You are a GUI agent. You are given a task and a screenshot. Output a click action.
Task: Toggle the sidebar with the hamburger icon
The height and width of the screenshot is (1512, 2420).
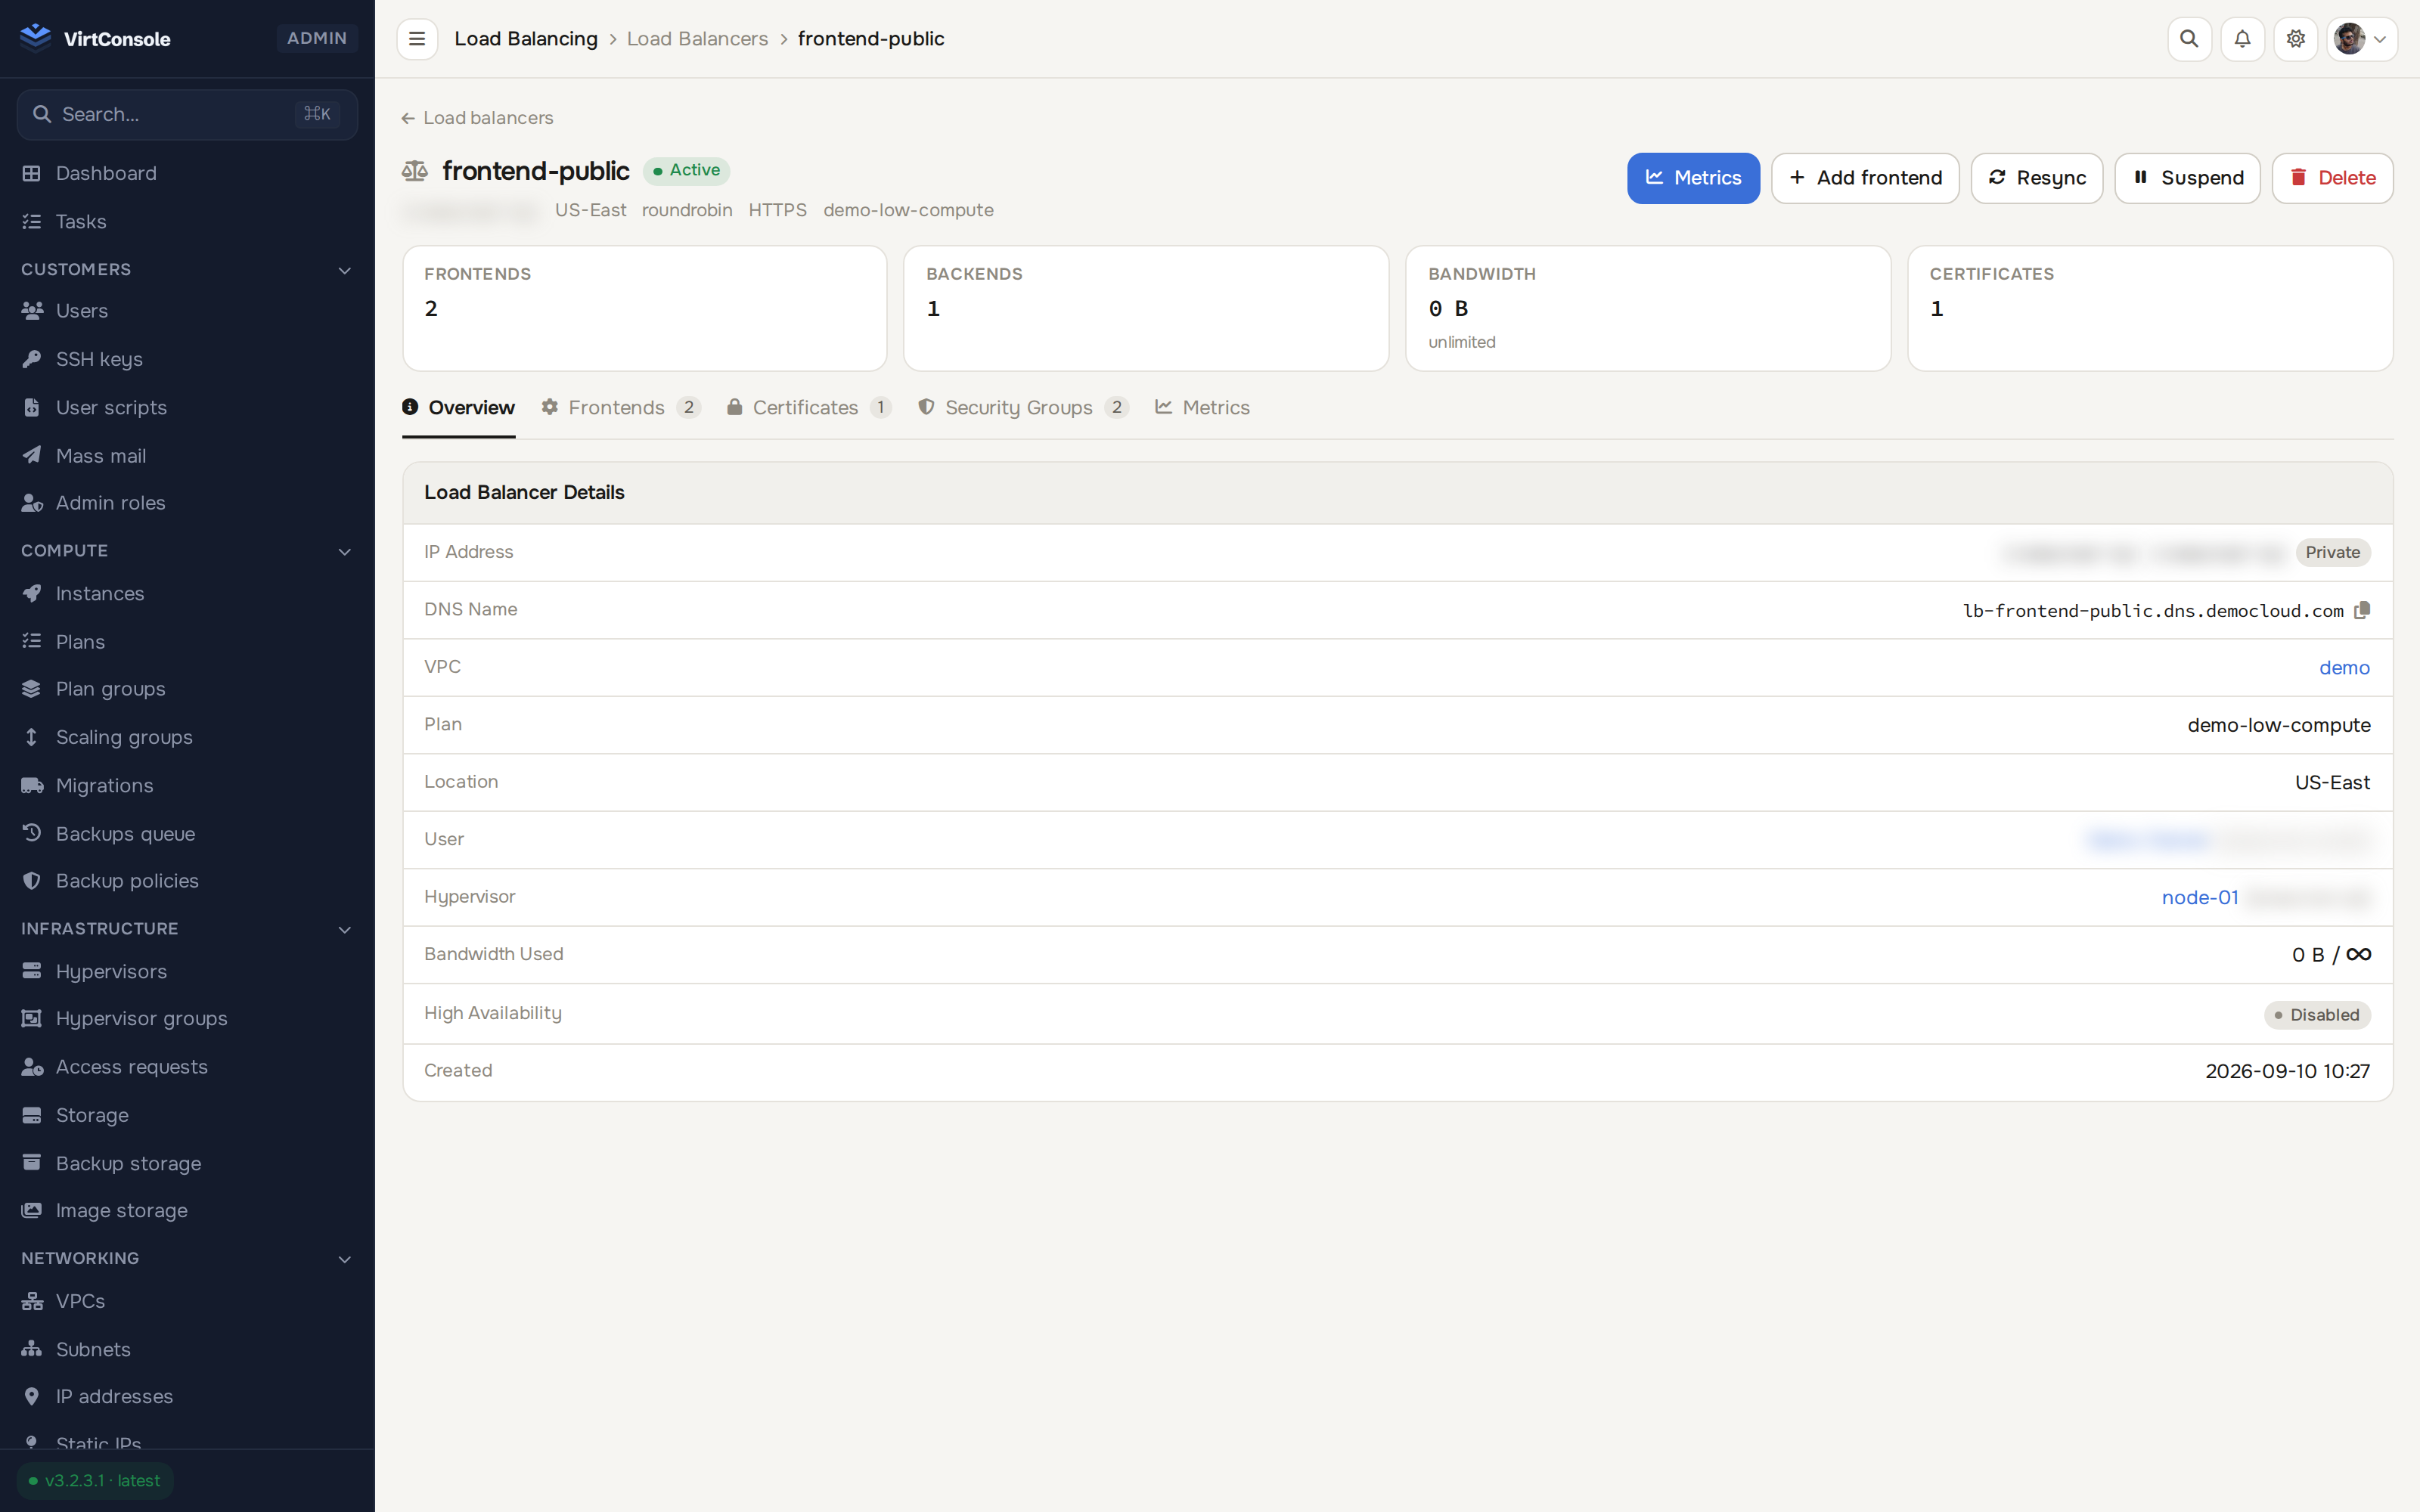(x=417, y=39)
